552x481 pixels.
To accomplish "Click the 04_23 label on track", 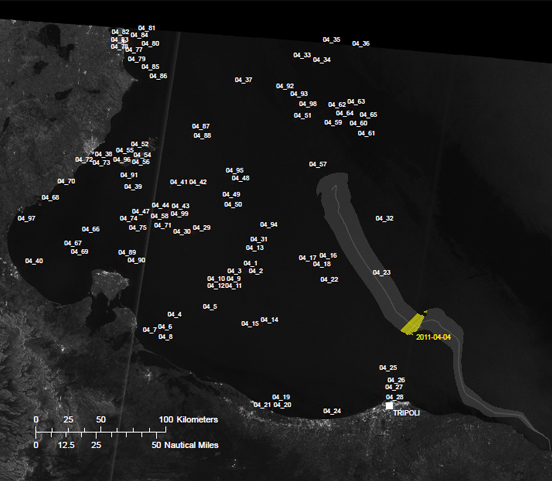I will click(382, 273).
